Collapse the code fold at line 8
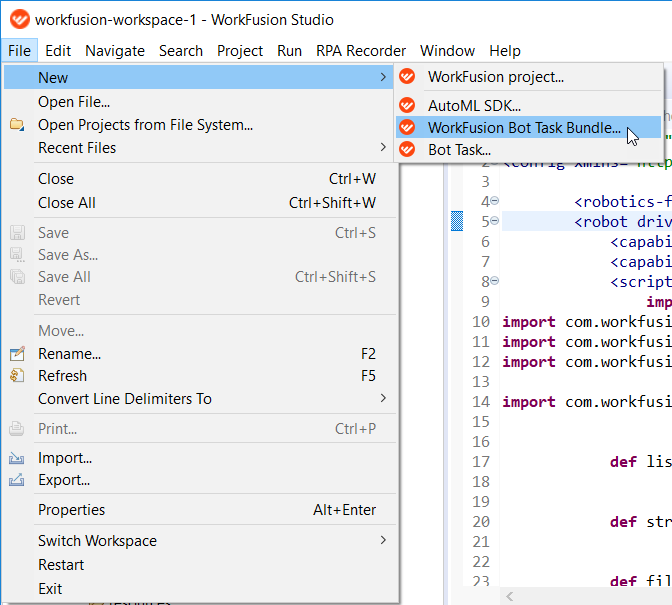Screen dimensions: 672x605 click(494, 281)
